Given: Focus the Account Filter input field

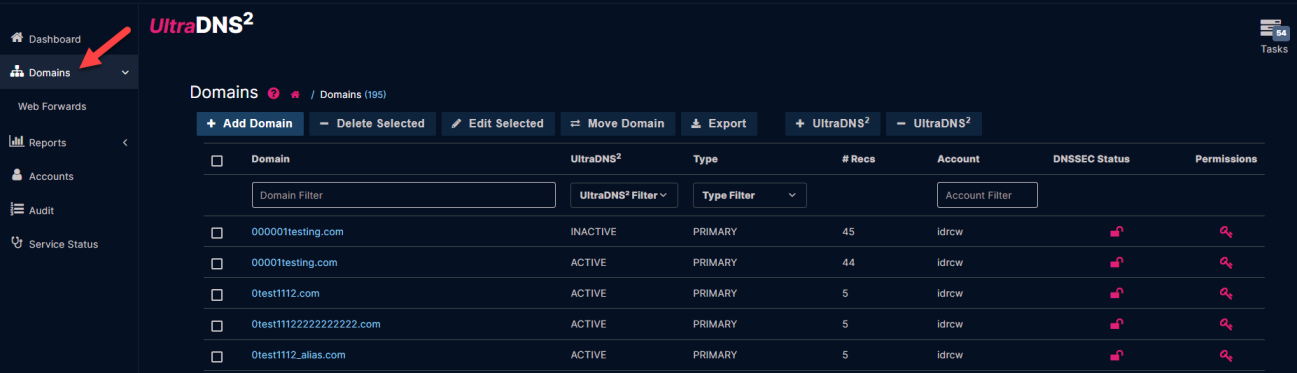Looking at the screenshot, I should coord(987,195).
